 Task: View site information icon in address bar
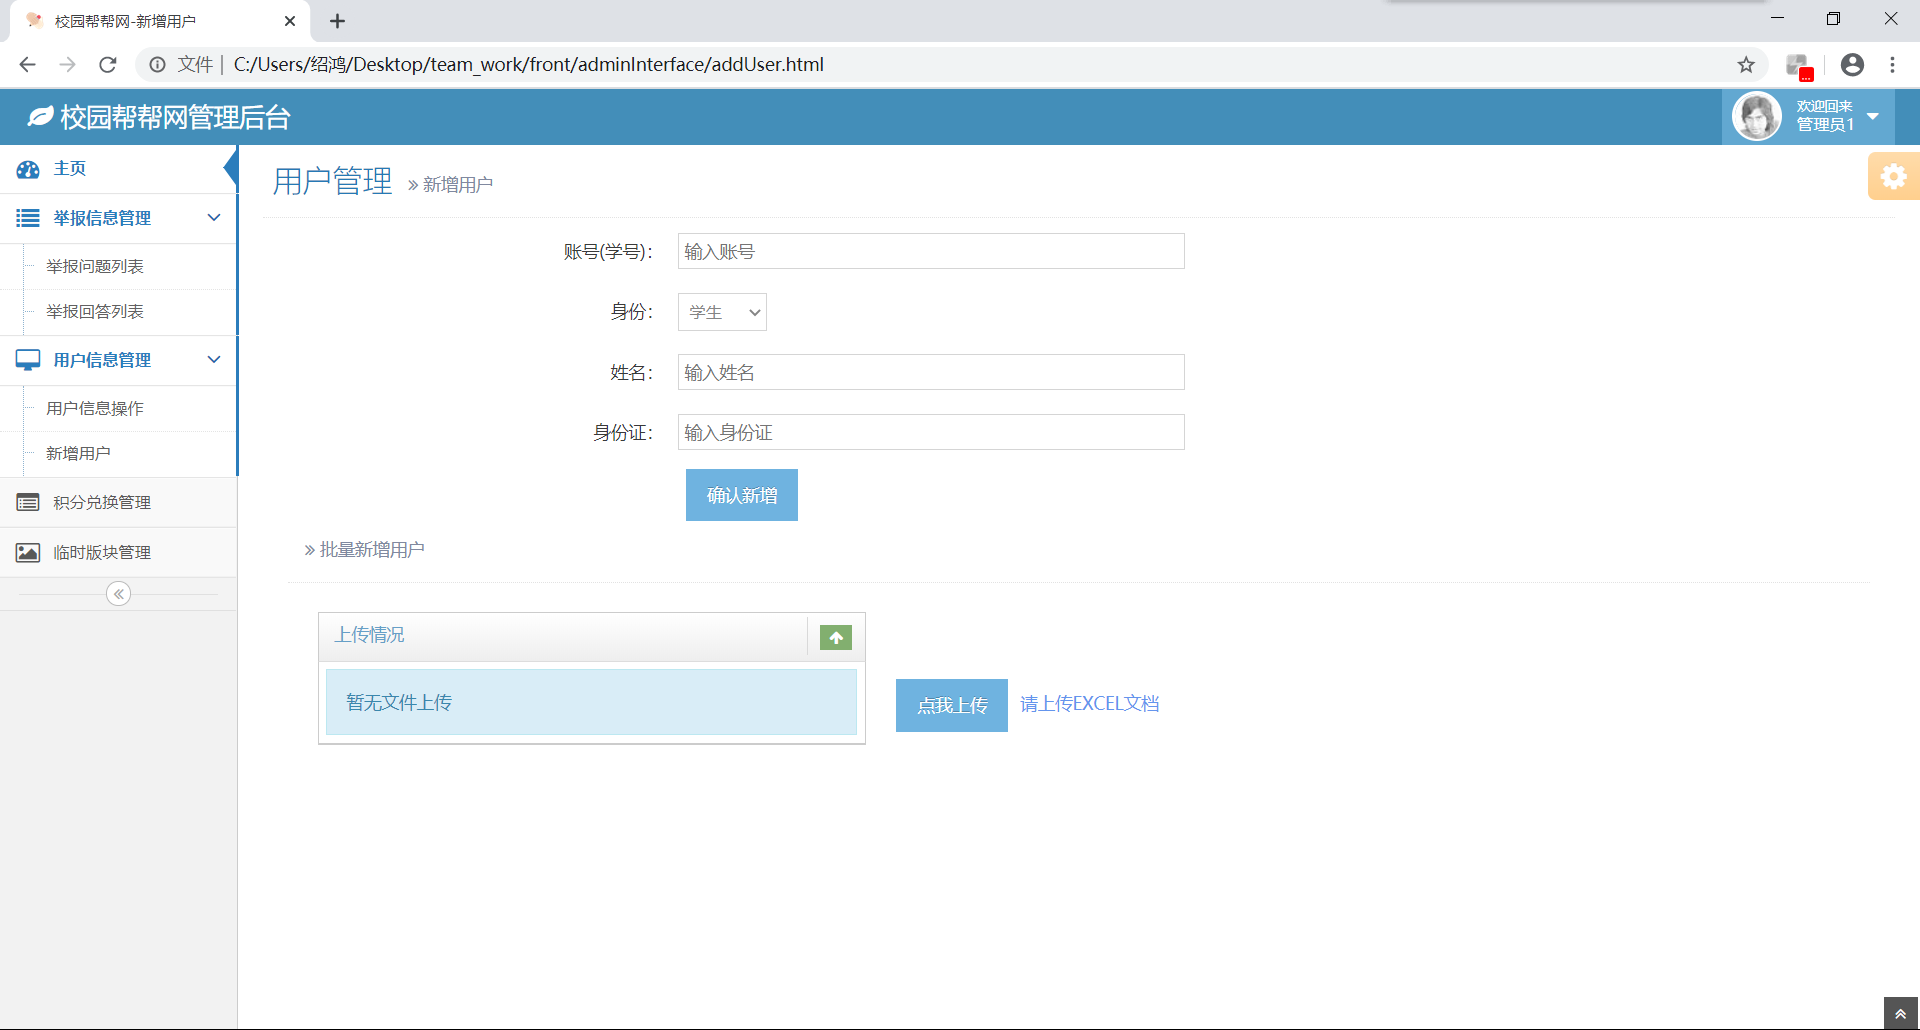click(158, 65)
